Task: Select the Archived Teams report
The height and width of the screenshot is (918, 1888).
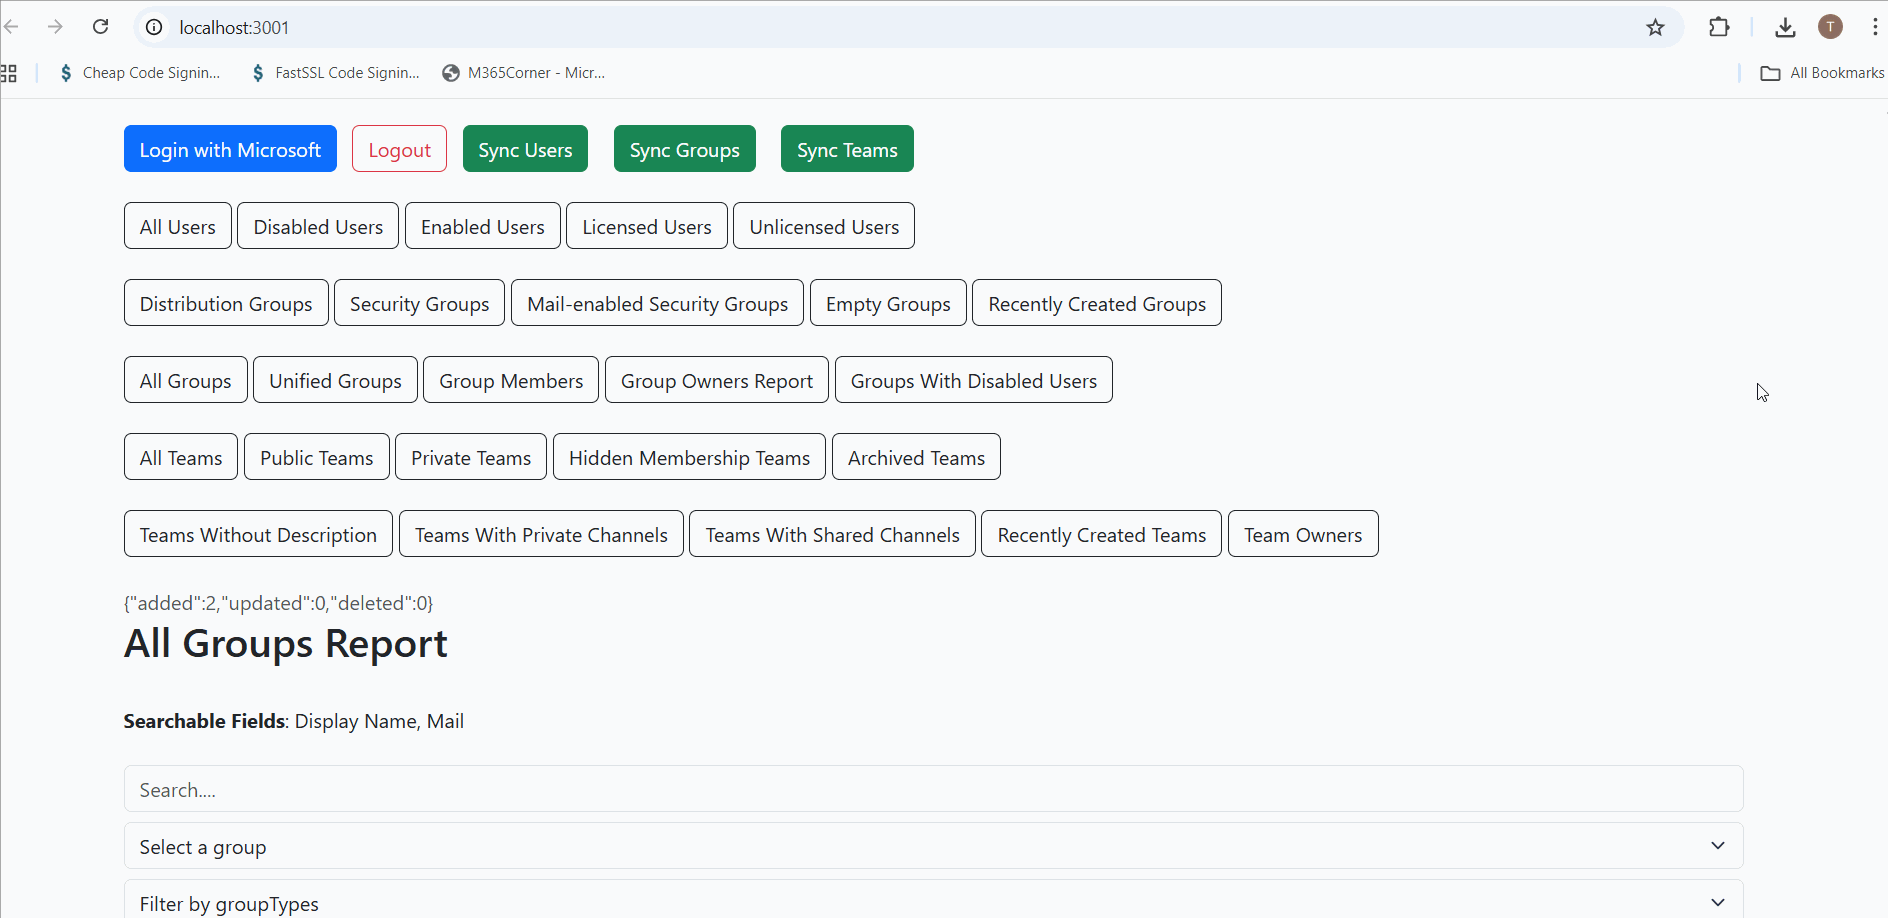Action: click(x=916, y=457)
